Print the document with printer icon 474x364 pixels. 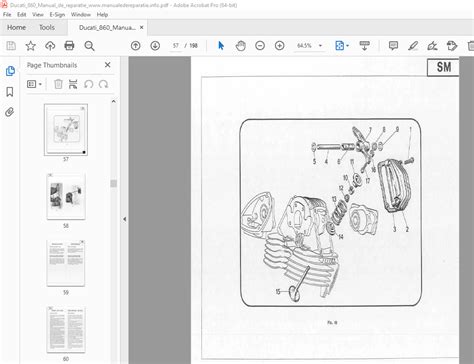point(69,46)
